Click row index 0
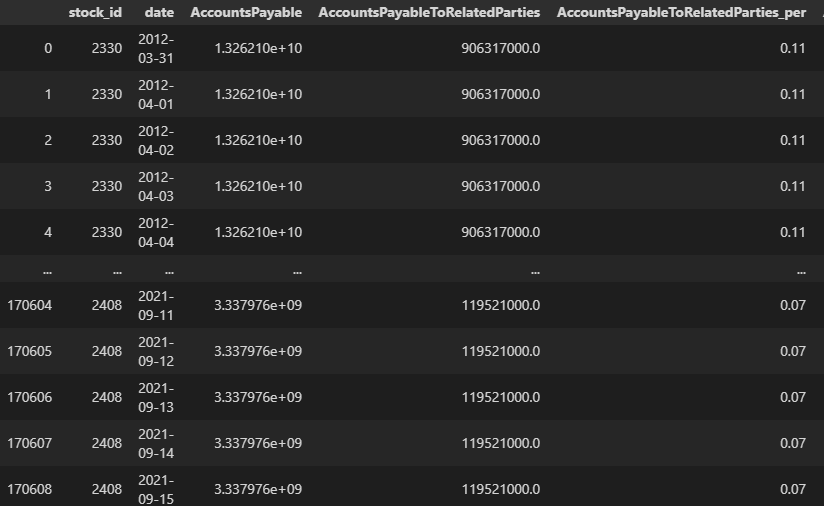824x506 pixels. (x=48, y=48)
